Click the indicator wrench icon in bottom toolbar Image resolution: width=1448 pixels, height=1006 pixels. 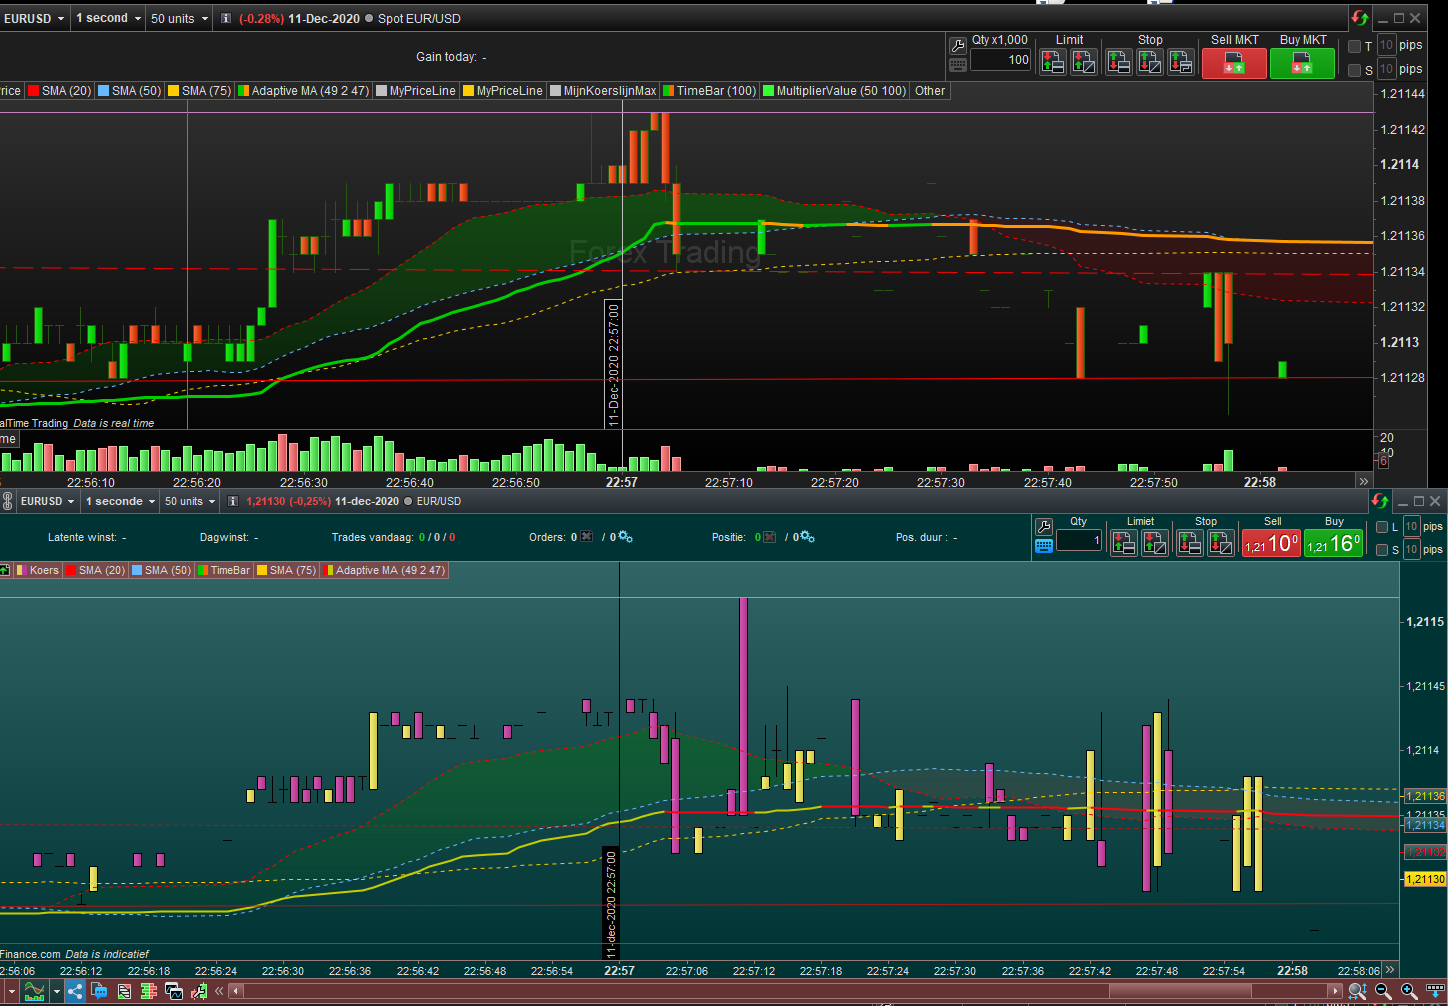pos(199,991)
